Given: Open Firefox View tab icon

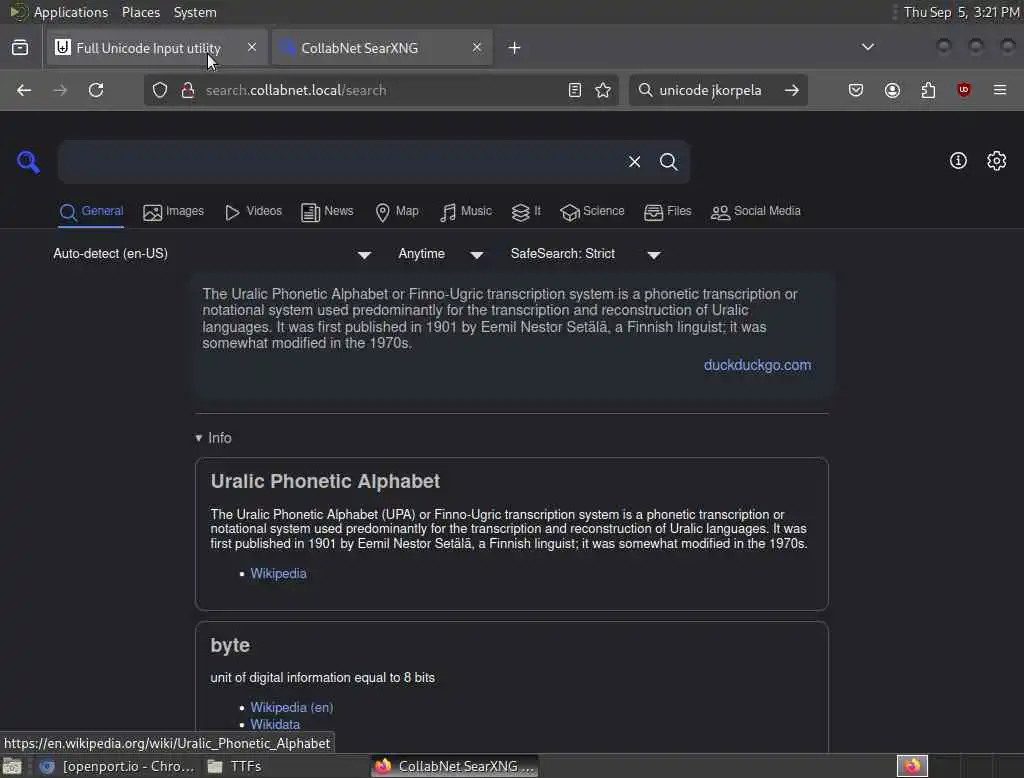Looking at the screenshot, I should click(x=20, y=48).
